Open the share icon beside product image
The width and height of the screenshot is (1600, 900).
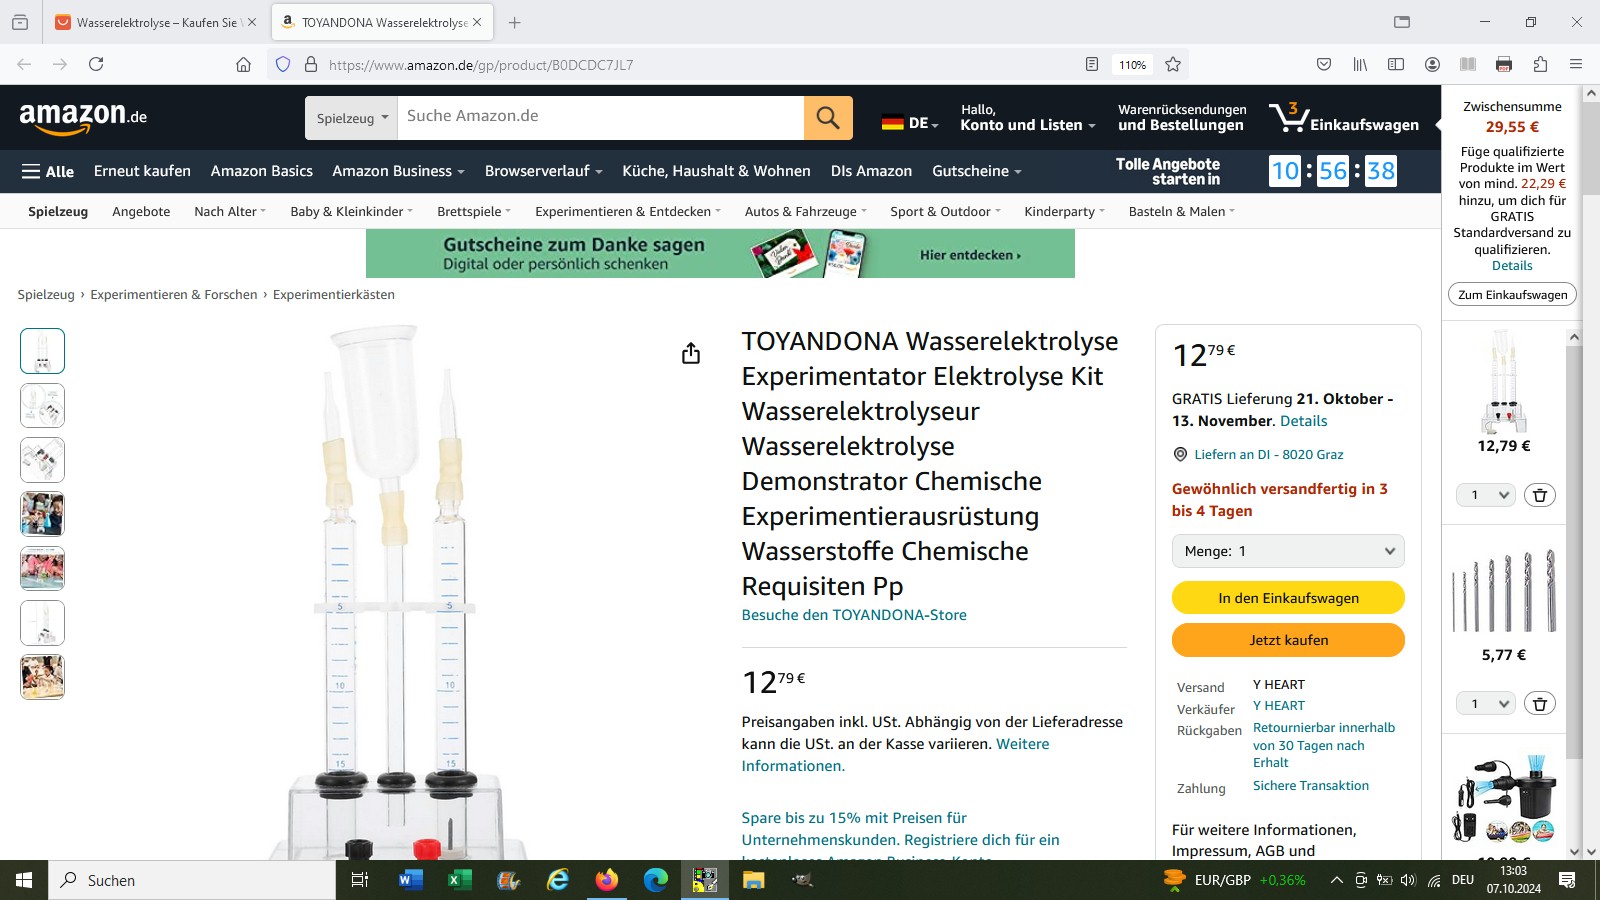(691, 353)
